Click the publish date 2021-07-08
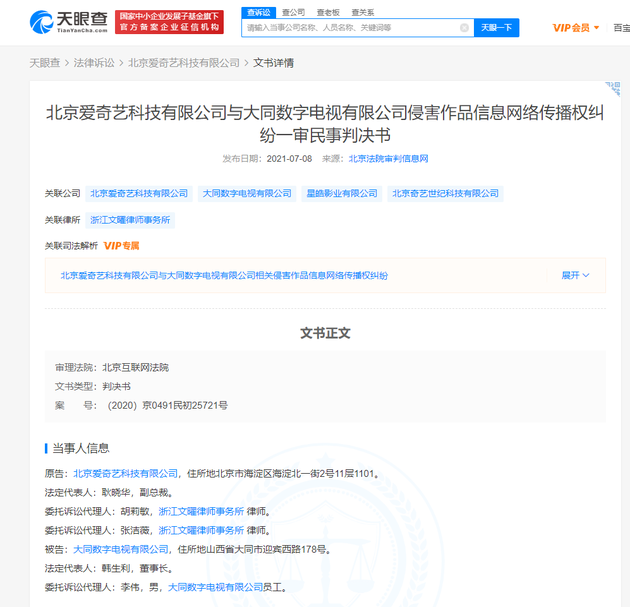This screenshot has width=630, height=607. click(289, 159)
